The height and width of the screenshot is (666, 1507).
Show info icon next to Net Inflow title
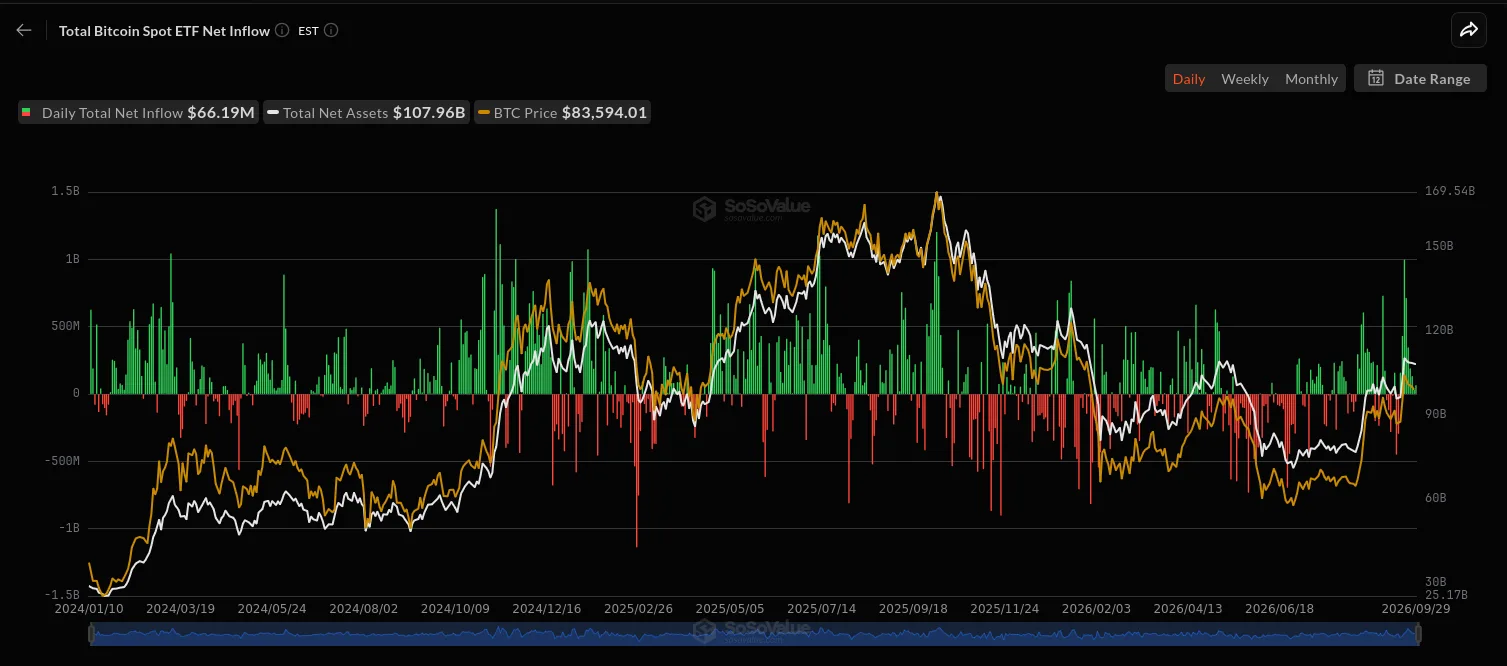(282, 30)
